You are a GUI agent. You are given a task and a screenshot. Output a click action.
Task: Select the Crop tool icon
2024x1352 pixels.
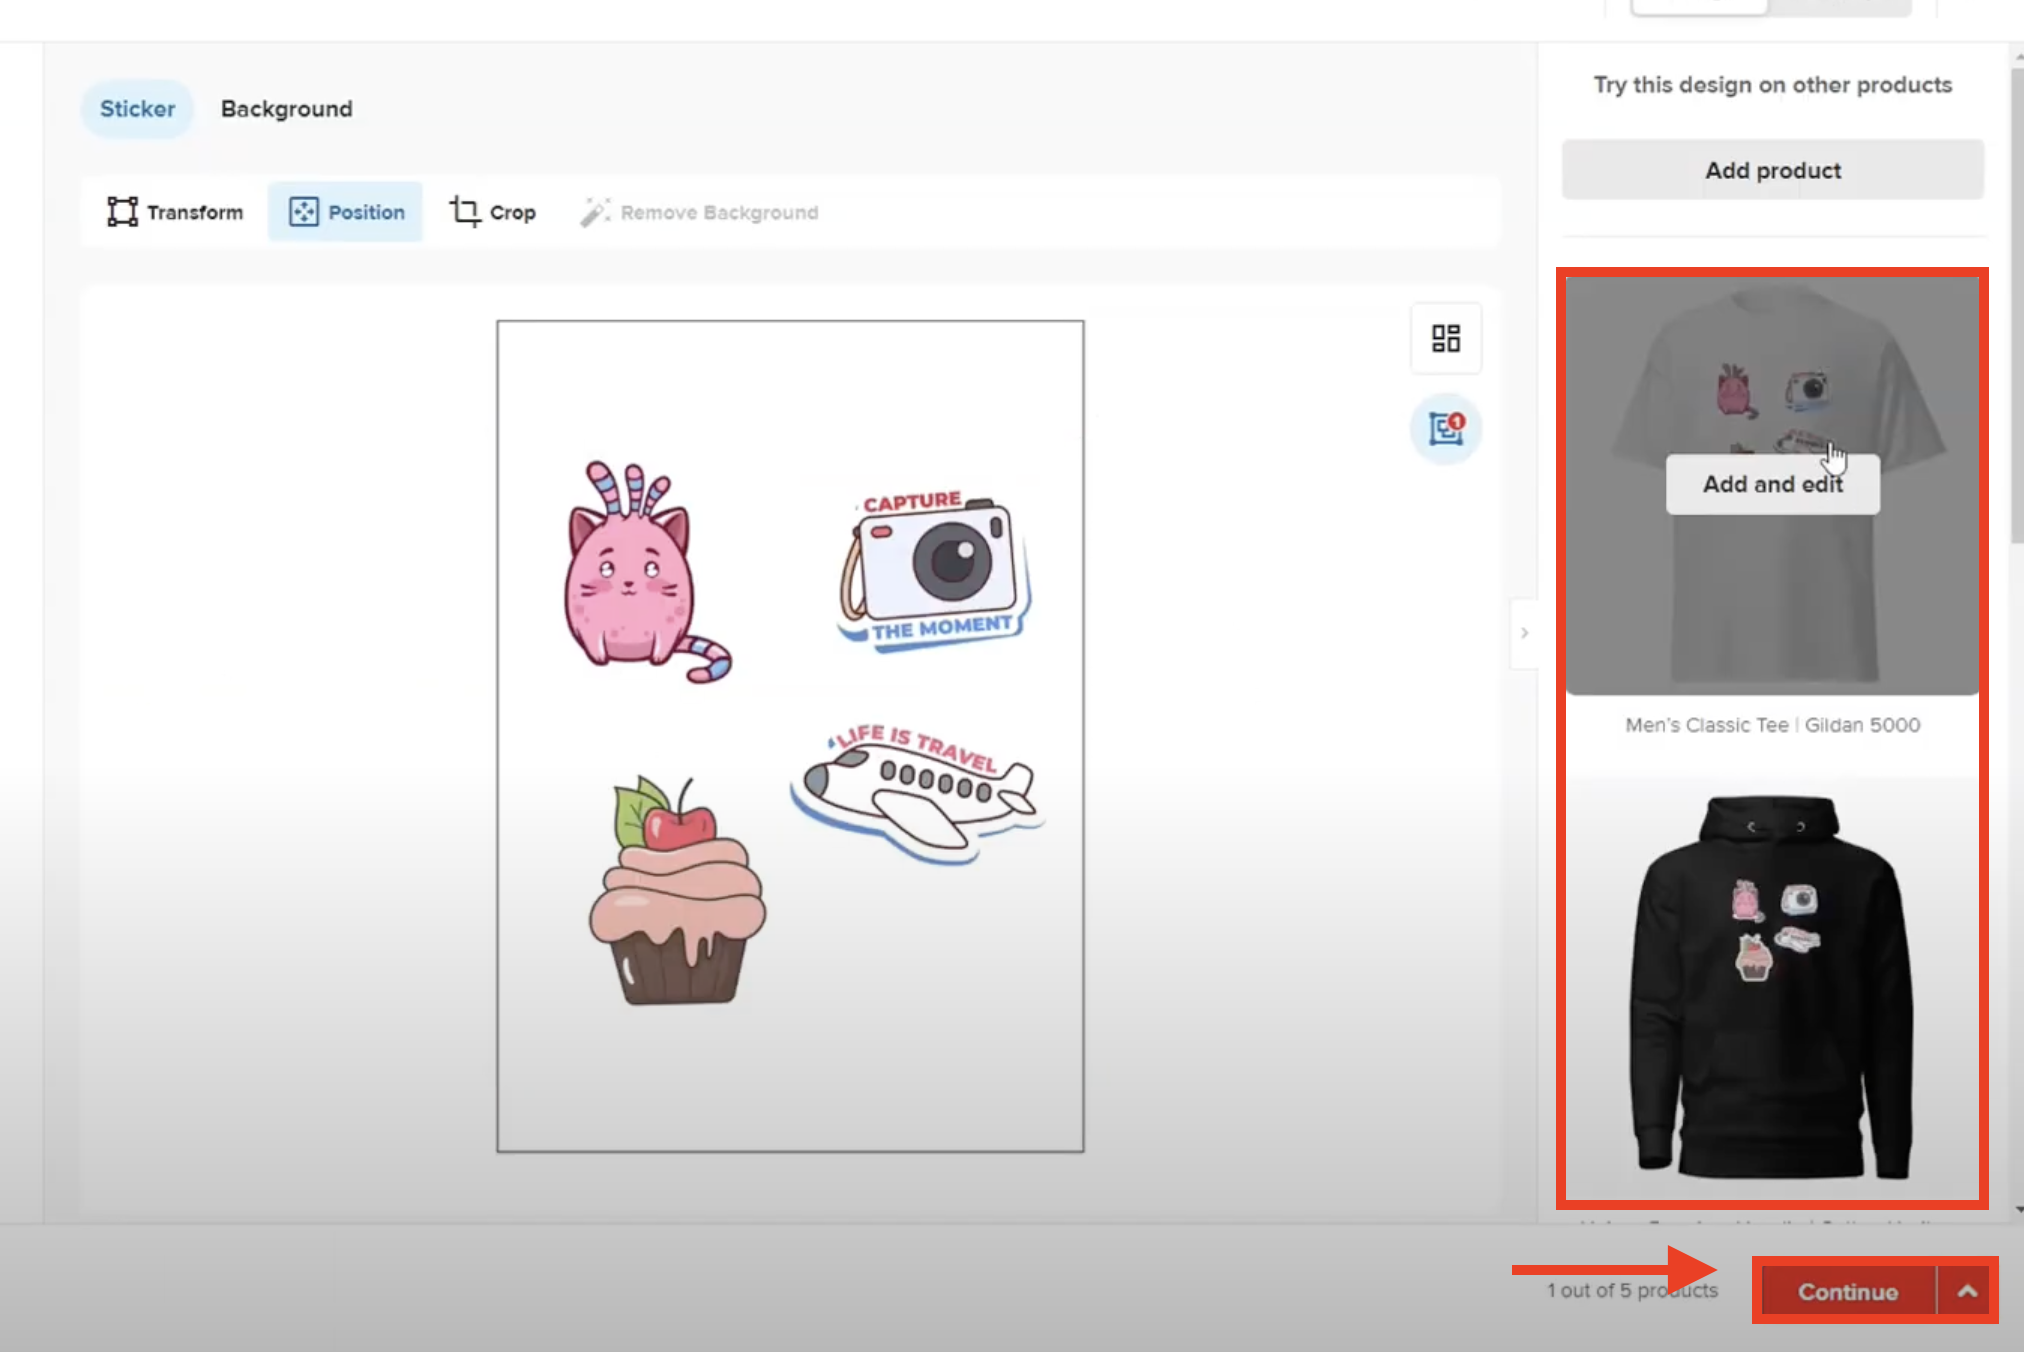coord(465,212)
